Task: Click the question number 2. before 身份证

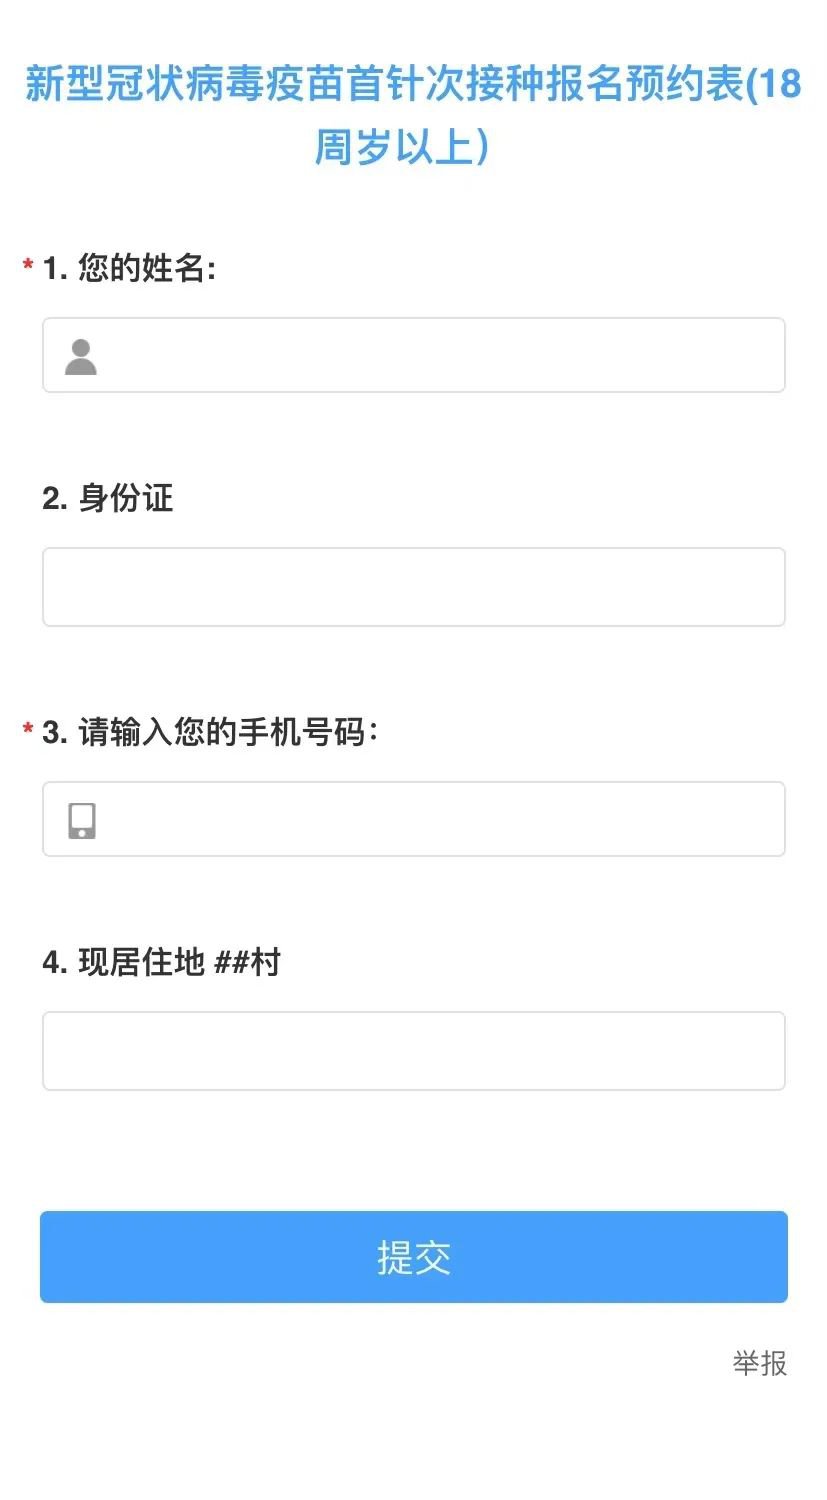Action: click(x=54, y=499)
